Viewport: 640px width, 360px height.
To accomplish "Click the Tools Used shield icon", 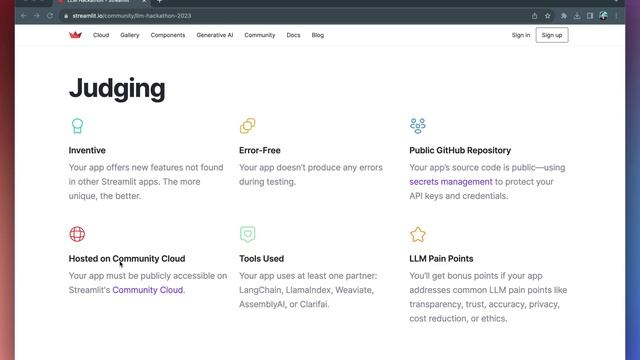I will (x=247, y=234).
